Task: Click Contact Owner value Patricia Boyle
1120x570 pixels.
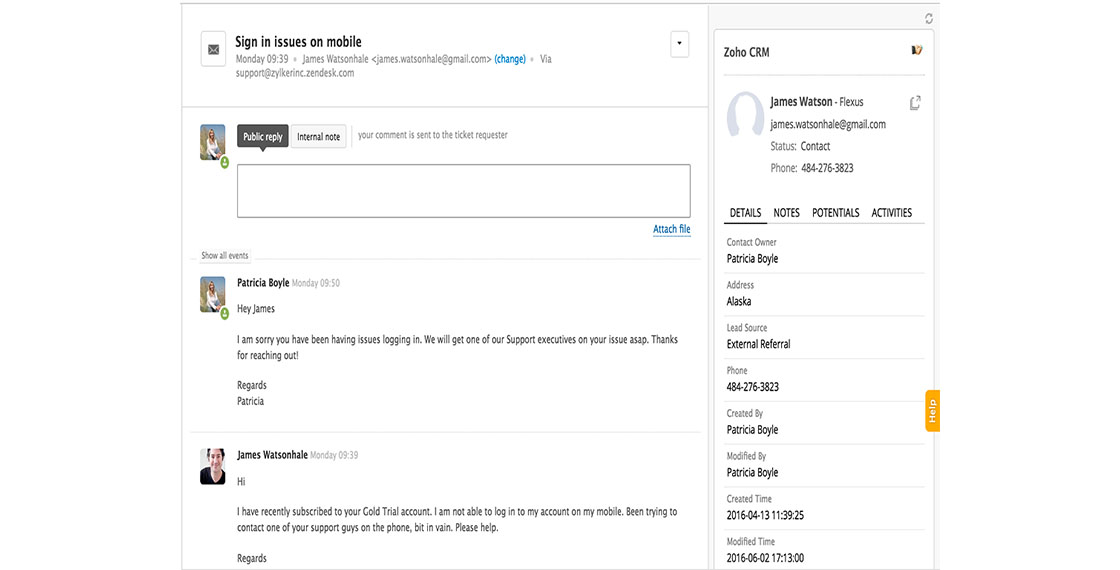Action: tap(752, 259)
